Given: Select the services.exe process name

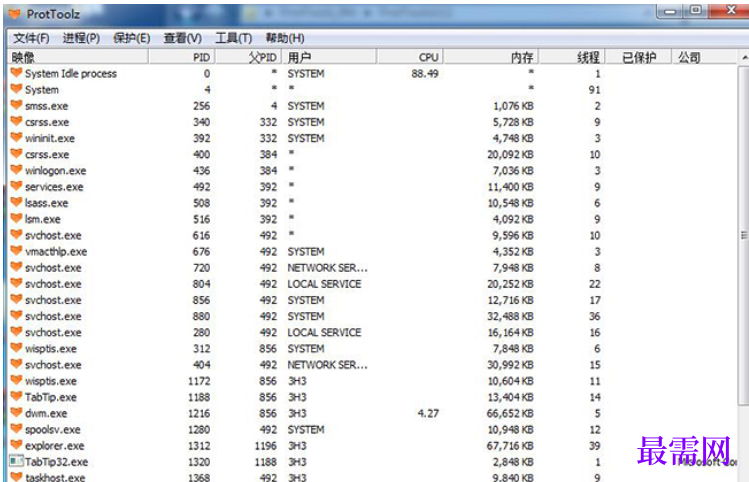Looking at the screenshot, I should [x=54, y=187].
